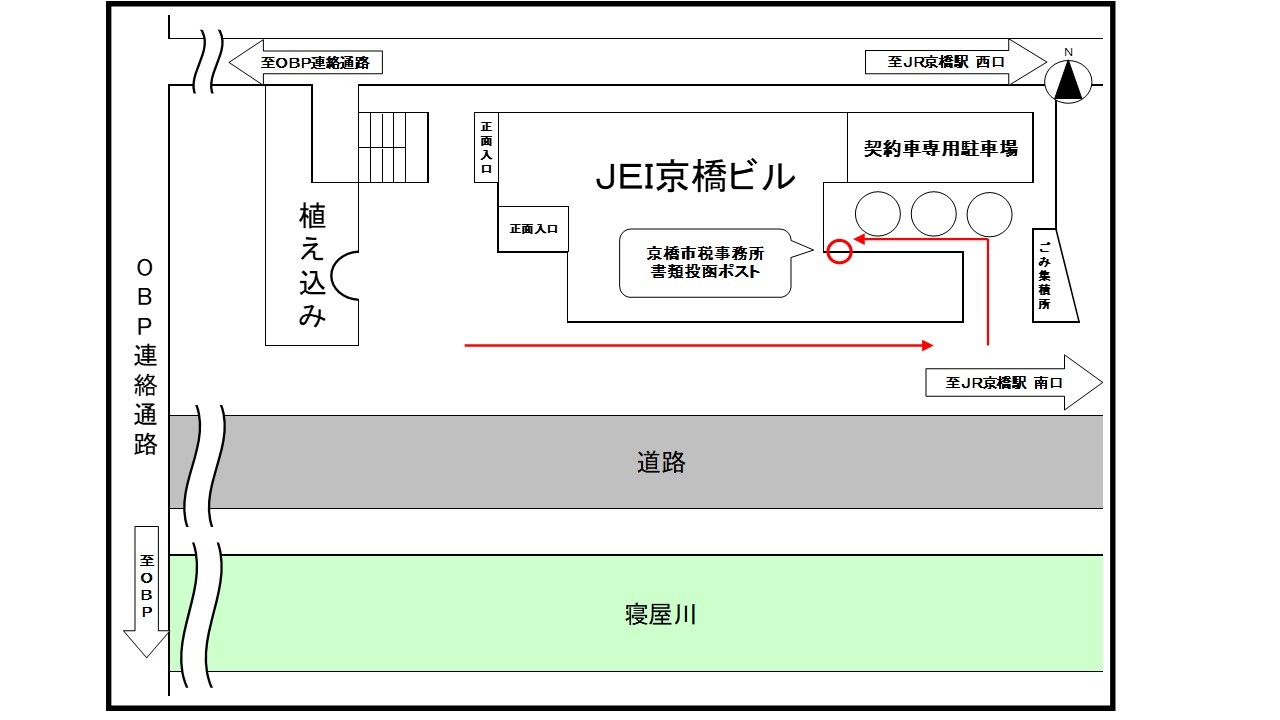Click the 契約車専用駐車場 label
The height and width of the screenshot is (720, 1280).
coord(940,148)
